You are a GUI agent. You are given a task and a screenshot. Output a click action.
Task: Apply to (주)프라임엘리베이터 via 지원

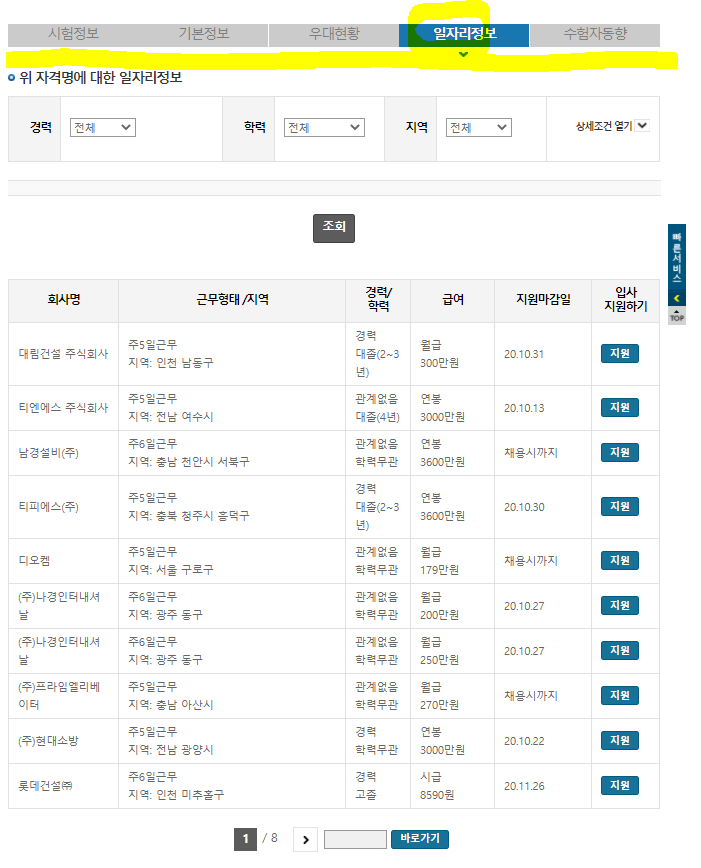[620, 695]
